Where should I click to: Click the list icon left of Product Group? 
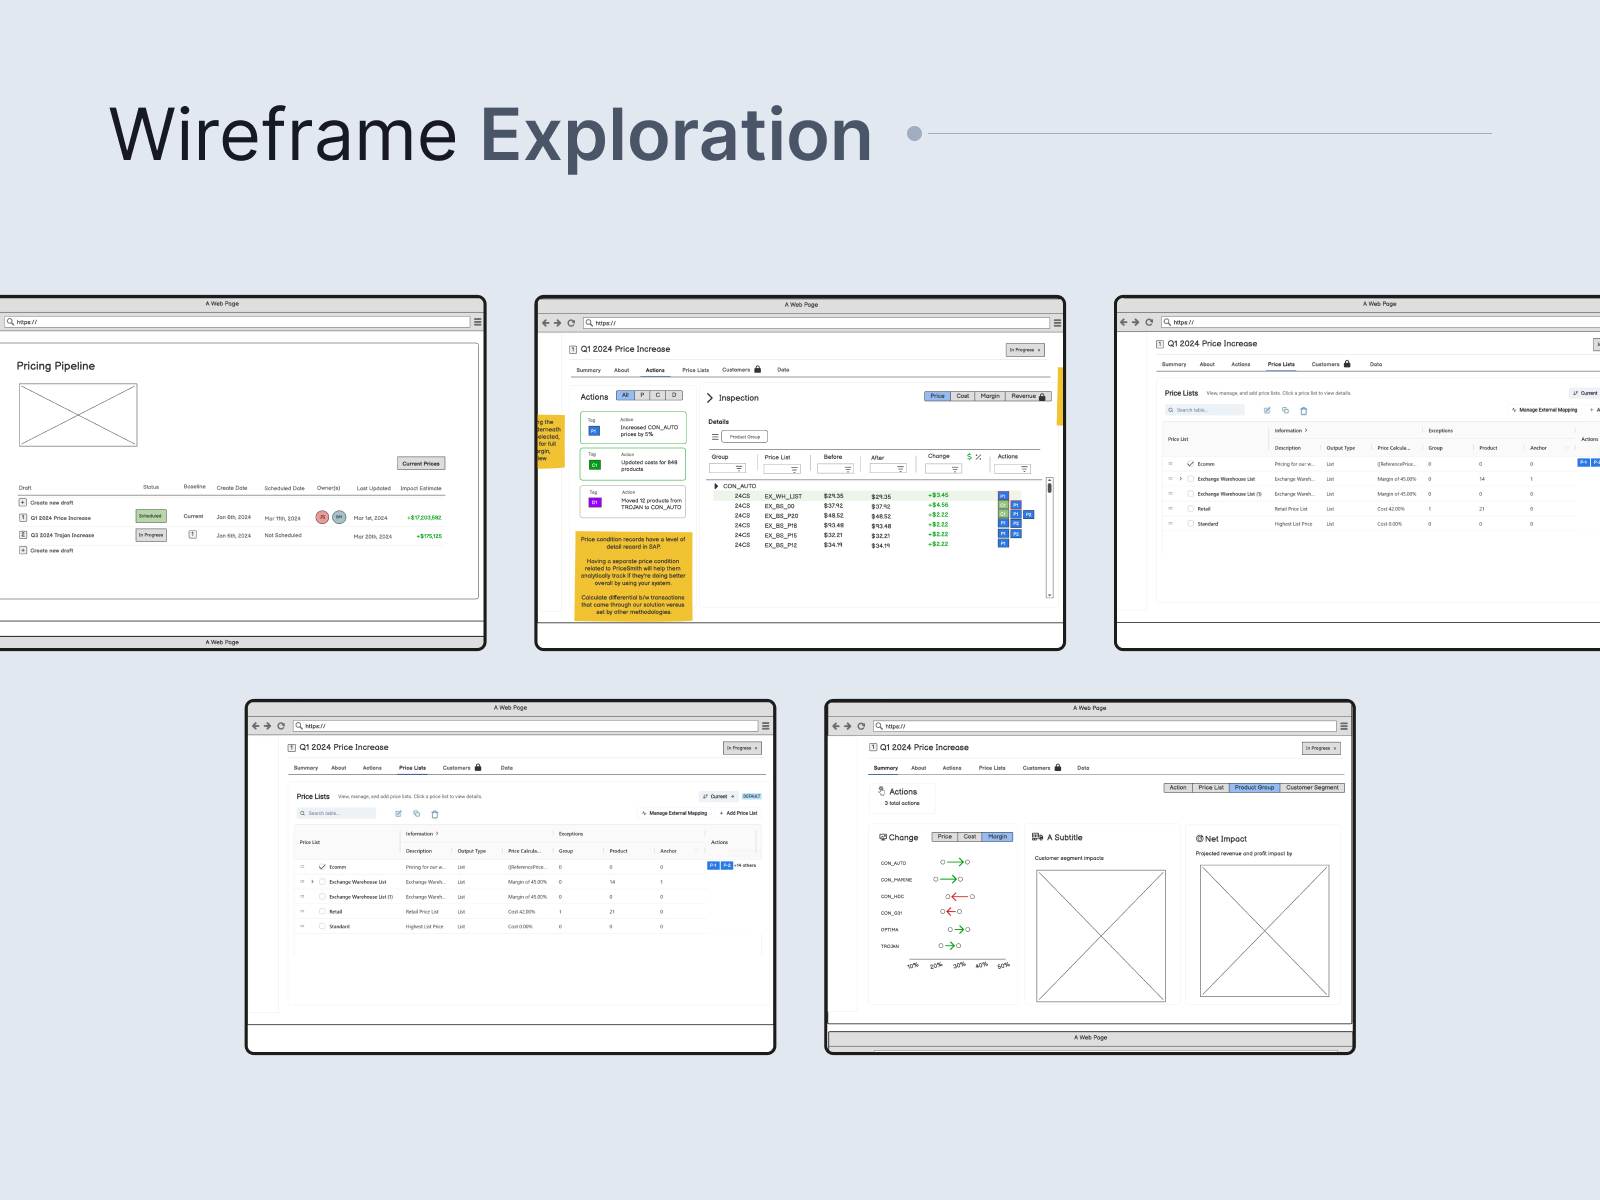click(x=715, y=437)
